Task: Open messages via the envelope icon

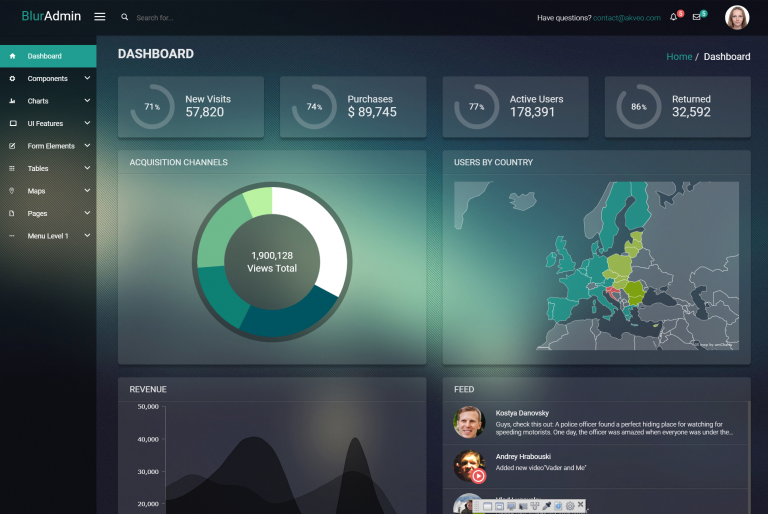Action: (x=697, y=17)
